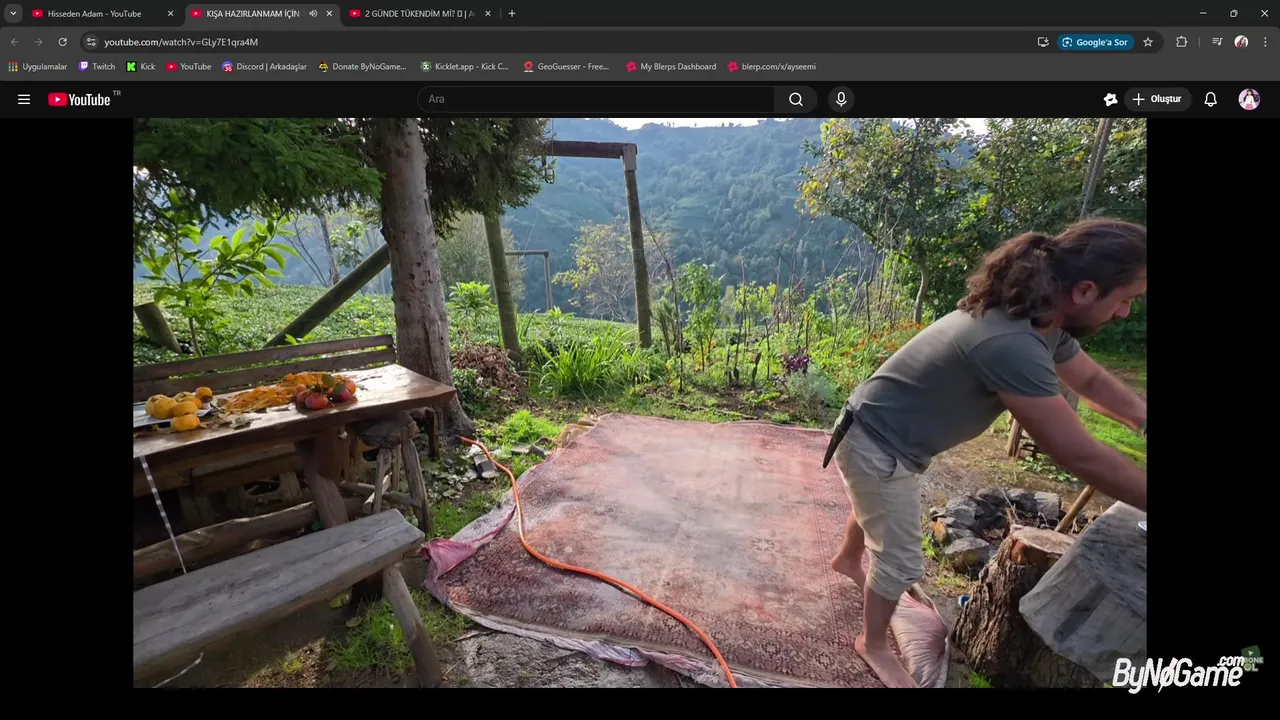Open YouTube notifications bell
The height and width of the screenshot is (720, 1280).
[1210, 99]
